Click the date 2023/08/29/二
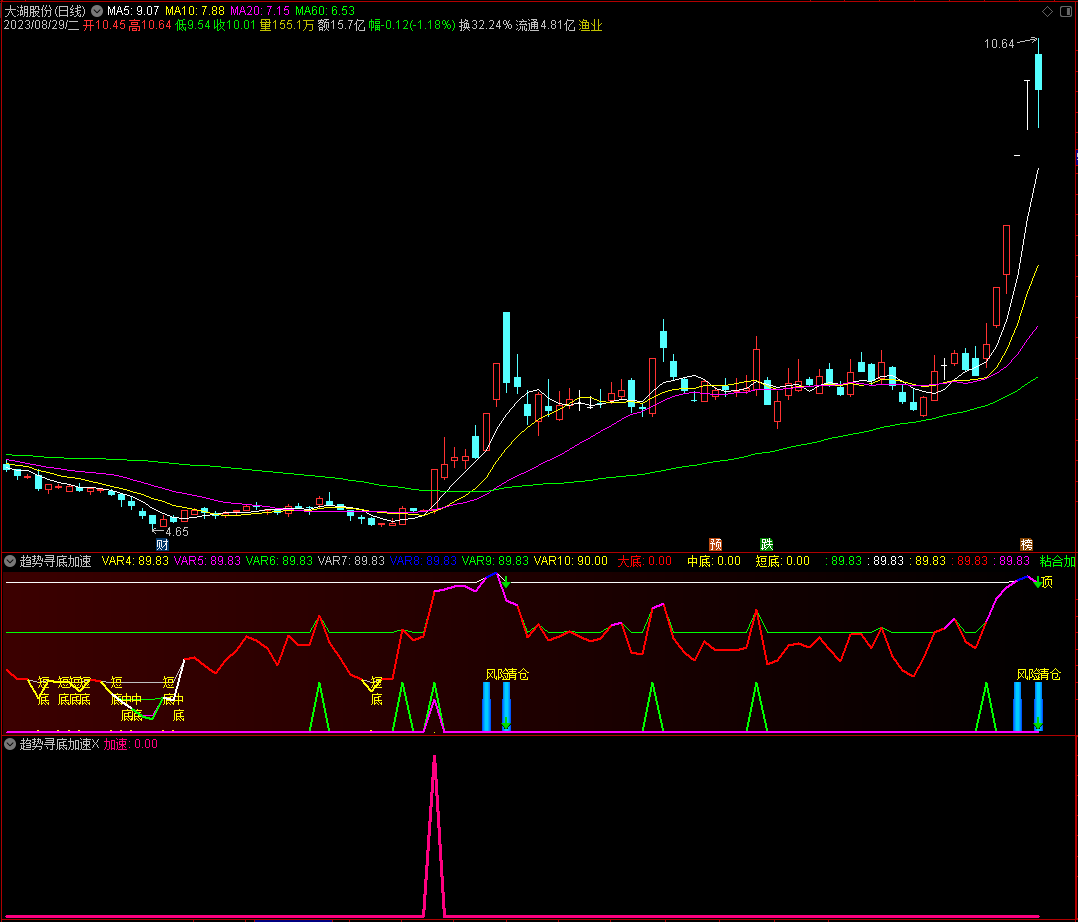This screenshot has width=1078, height=922. pos(41,25)
